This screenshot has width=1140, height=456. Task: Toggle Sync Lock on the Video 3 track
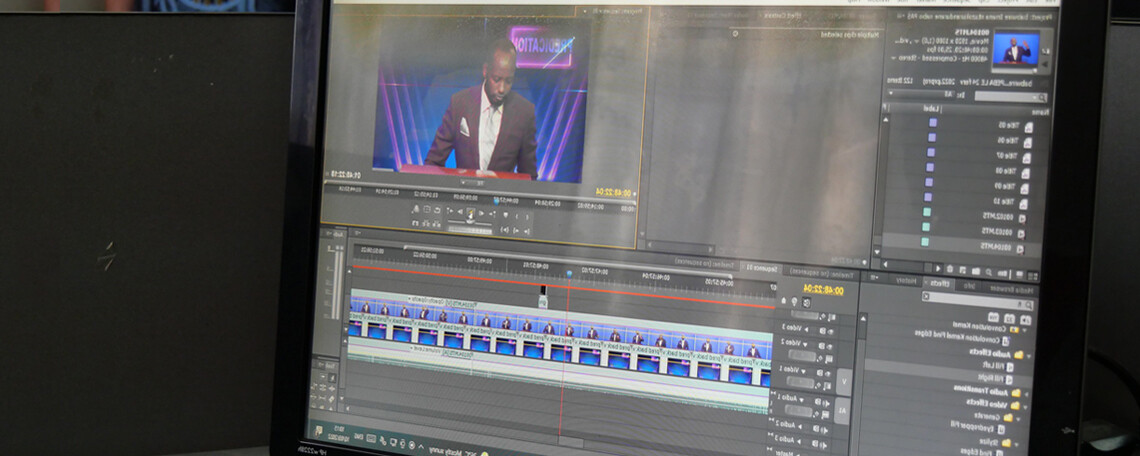click(x=822, y=331)
